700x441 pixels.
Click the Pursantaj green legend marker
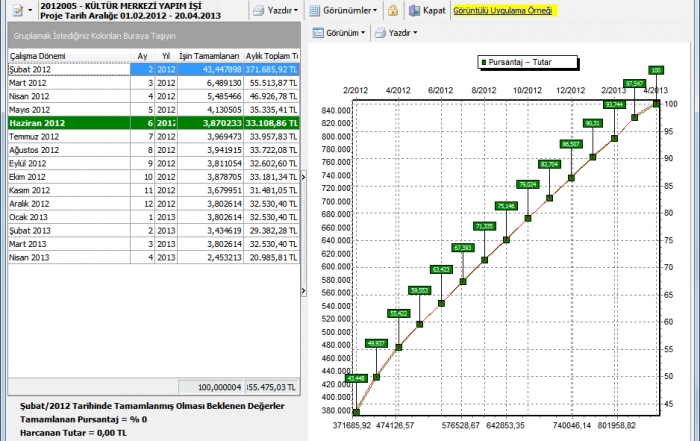(486, 62)
